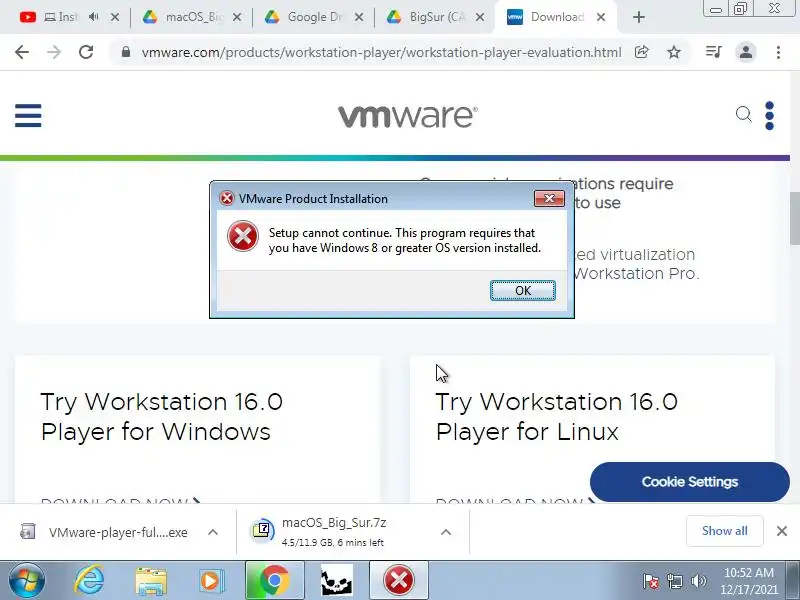Click the network tray icon
This screenshot has width=800, height=600.
pyautogui.click(x=674, y=581)
